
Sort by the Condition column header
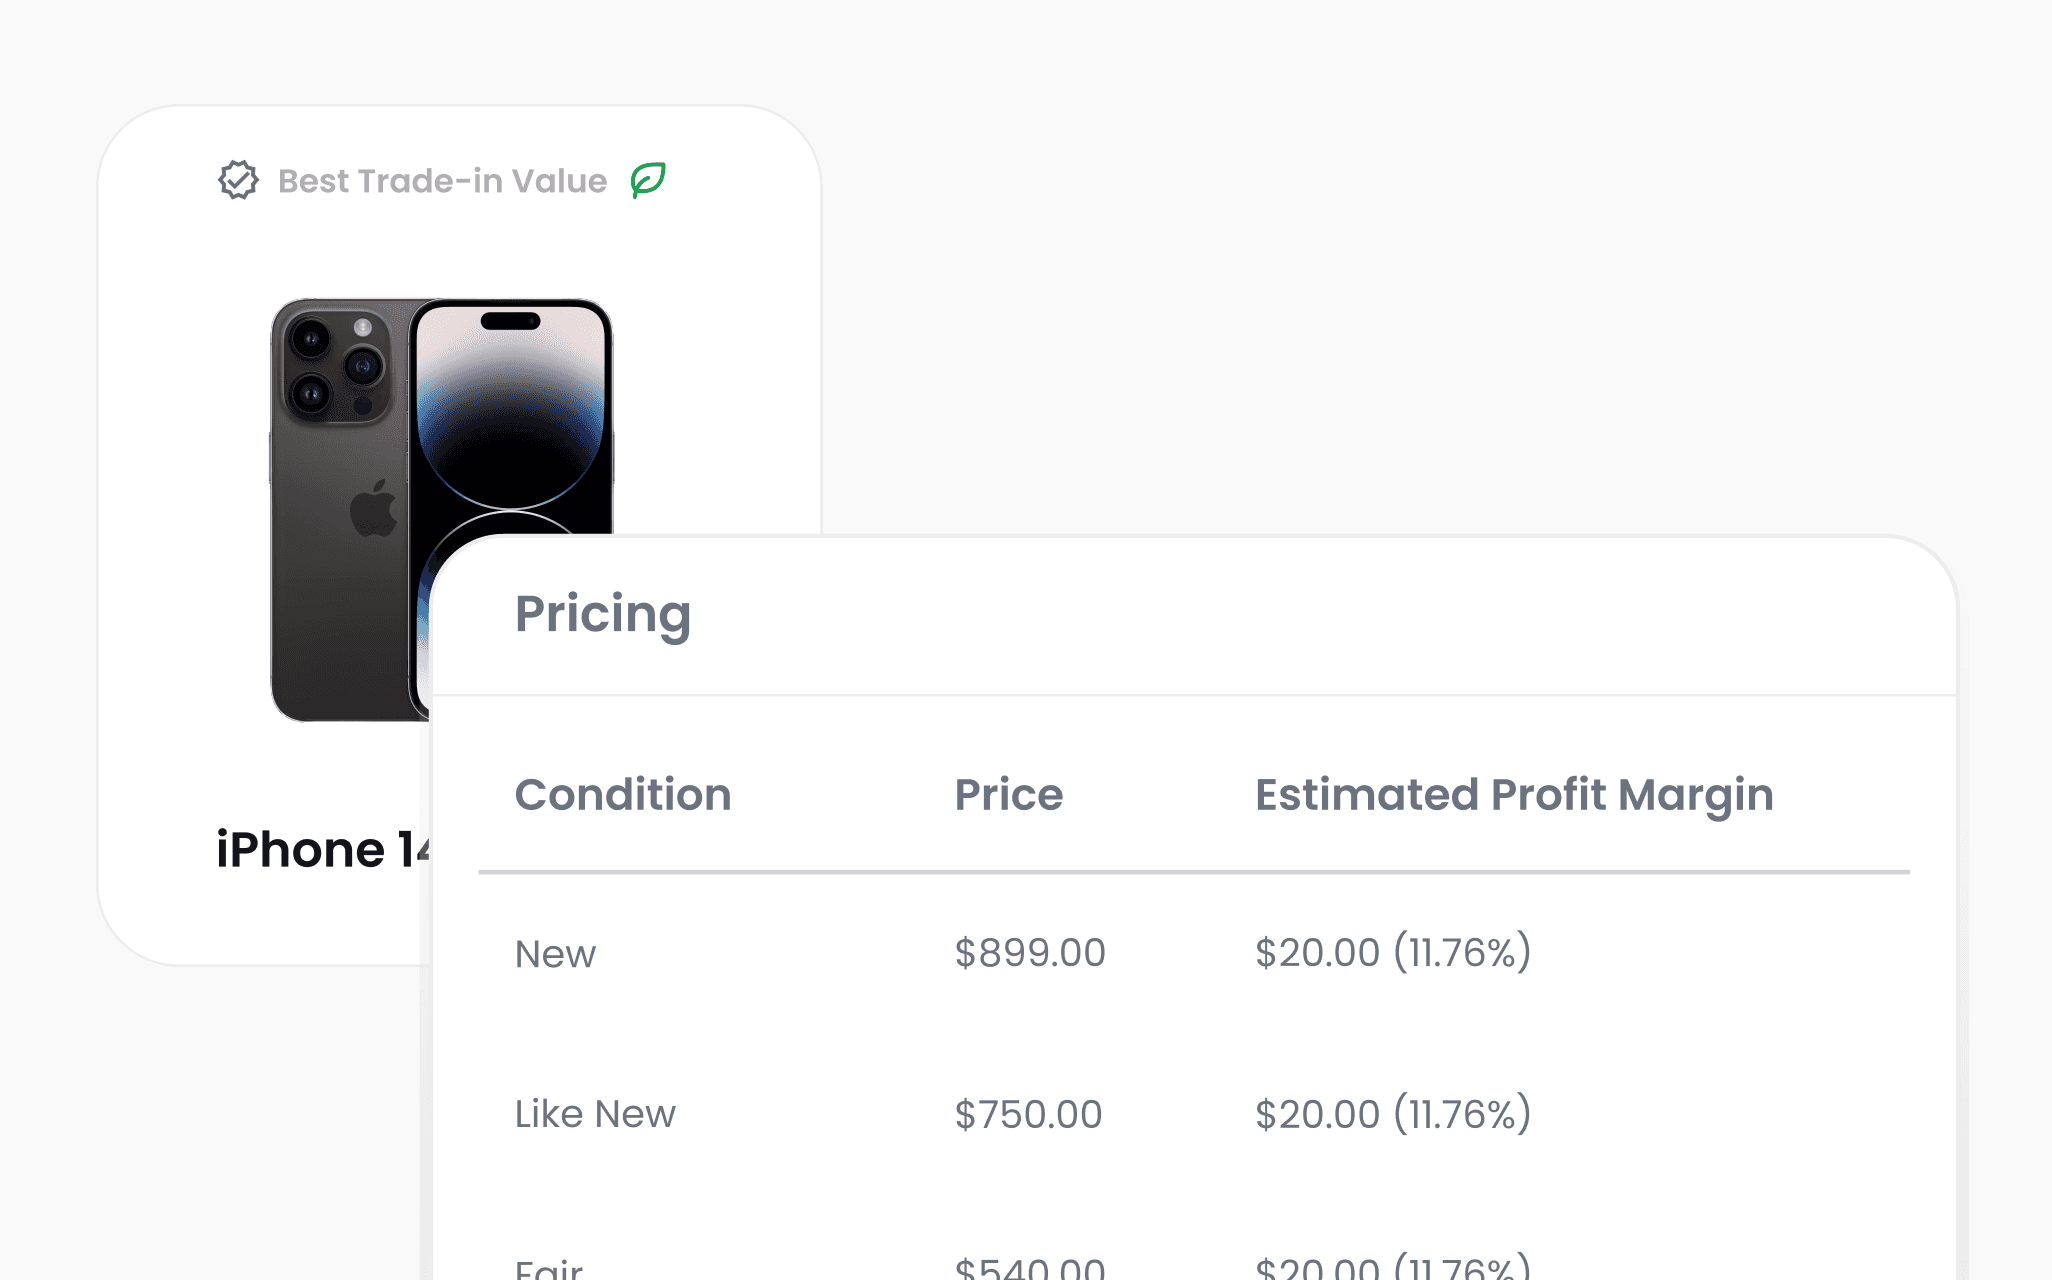coord(622,795)
